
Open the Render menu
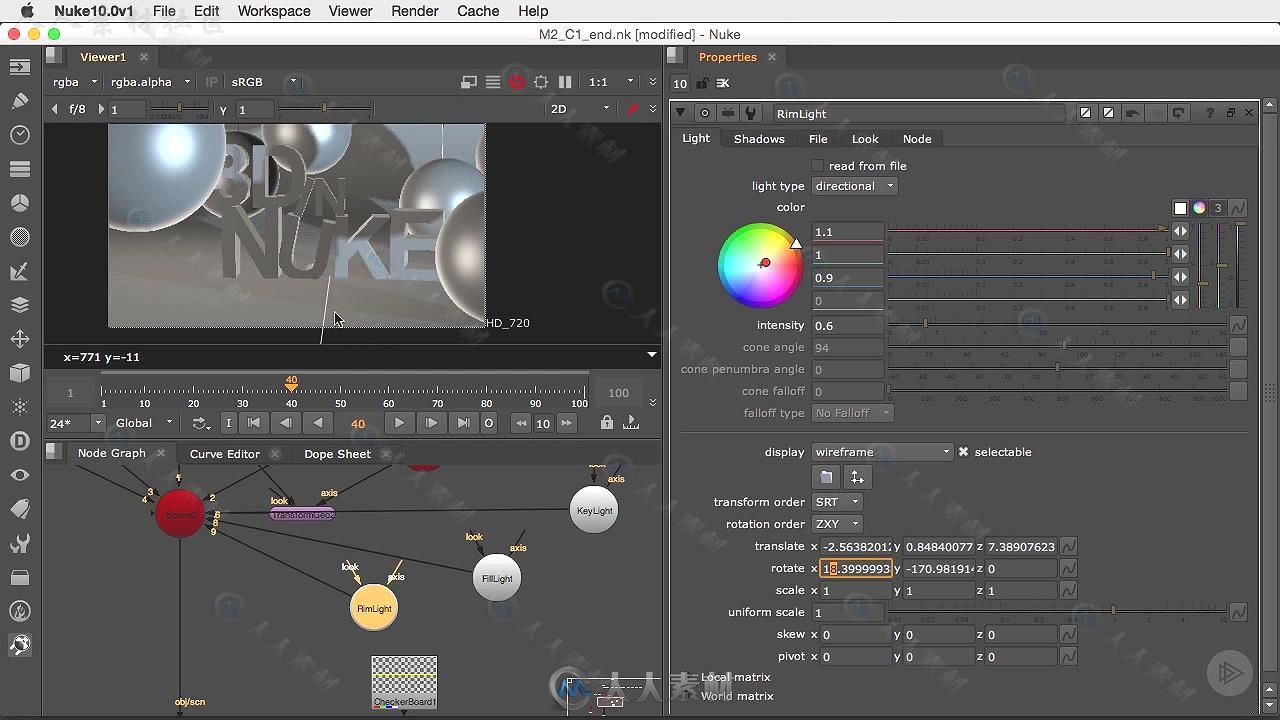(x=415, y=11)
